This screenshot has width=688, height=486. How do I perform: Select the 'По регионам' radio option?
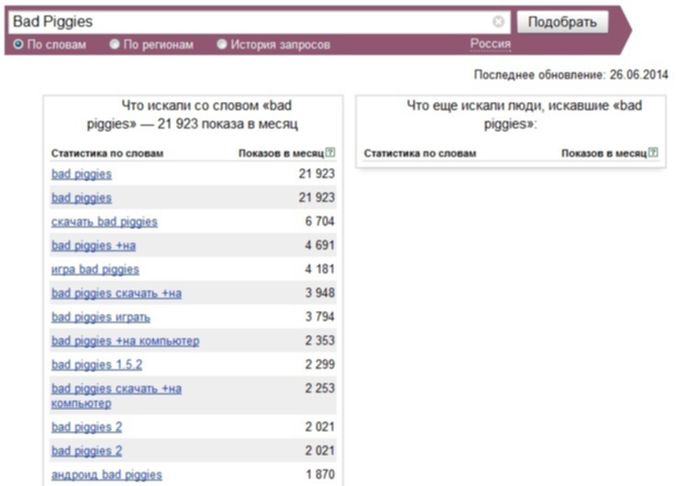[x=115, y=44]
